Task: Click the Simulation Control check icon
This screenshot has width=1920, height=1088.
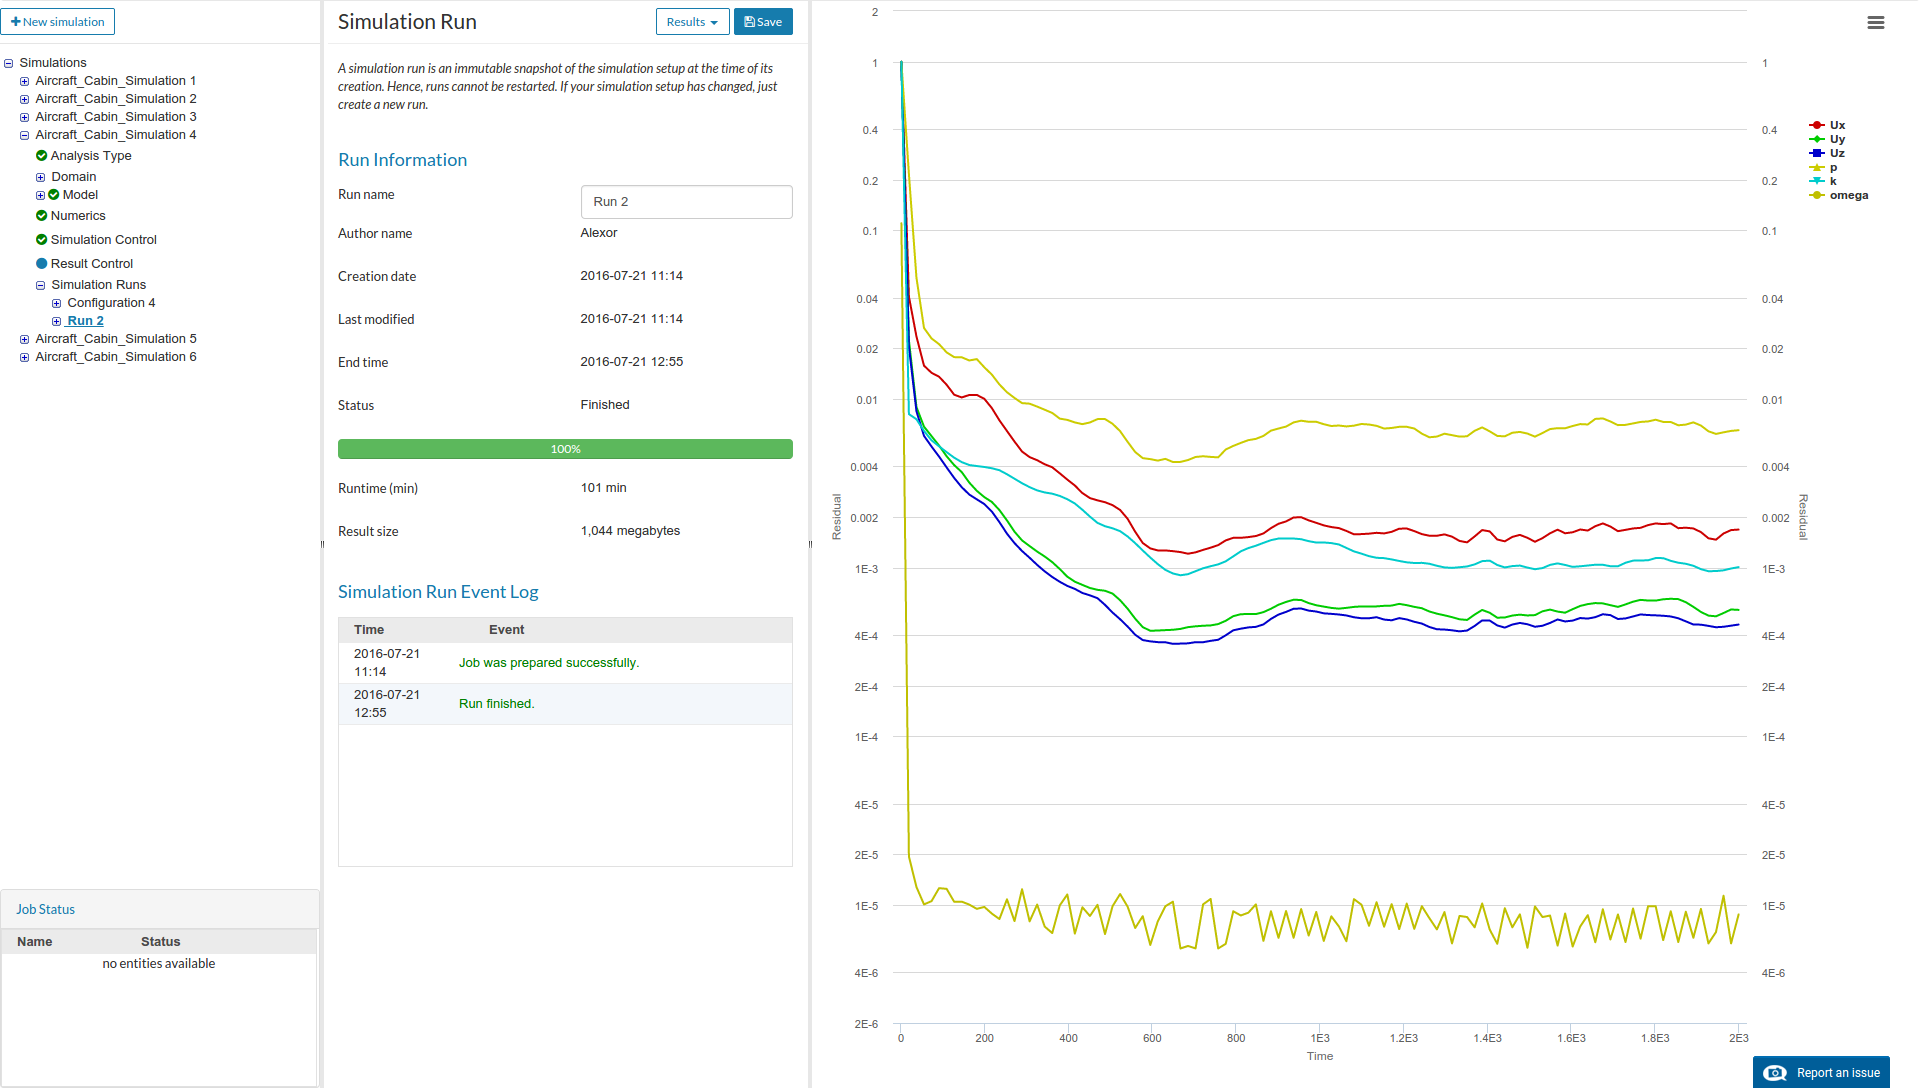Action: coord(41,239)
